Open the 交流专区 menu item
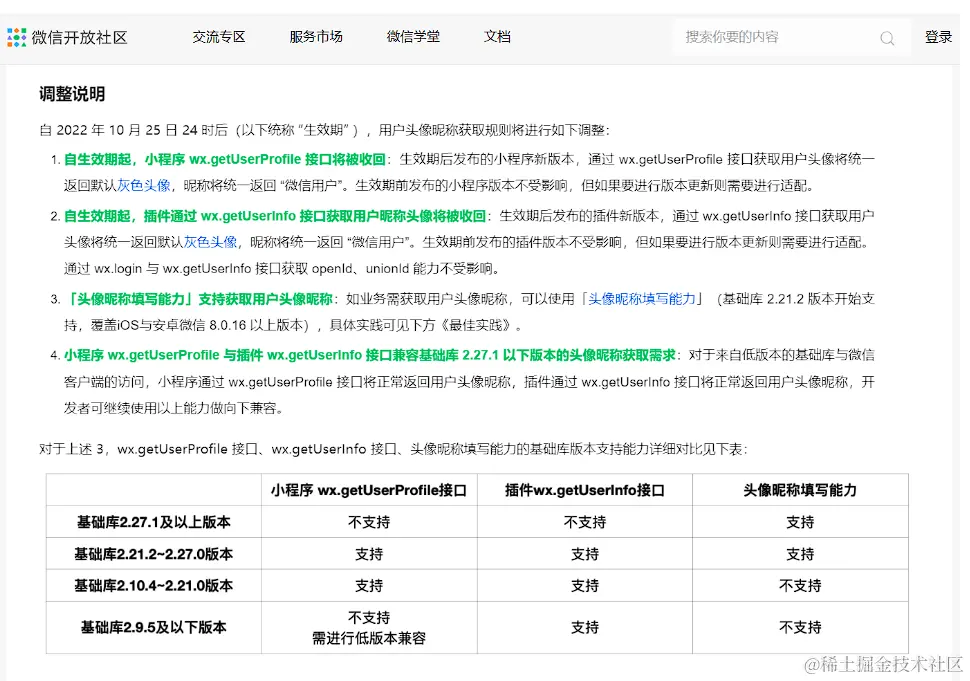The height and width of the screenshot is (681, 970). point(218,37)
